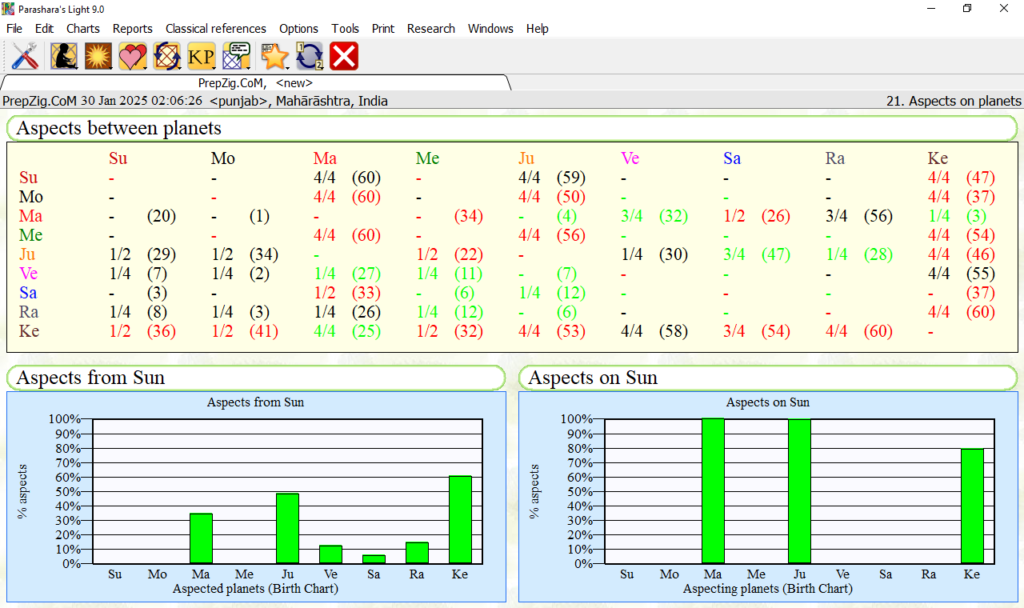Open the Options menu
Viewport: 1024px width, 608px height.
[298, 29]
